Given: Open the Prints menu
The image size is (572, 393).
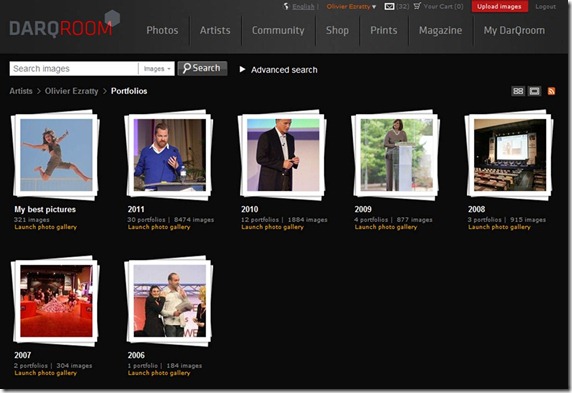Looking at the screenshot, I should point(383,30).
